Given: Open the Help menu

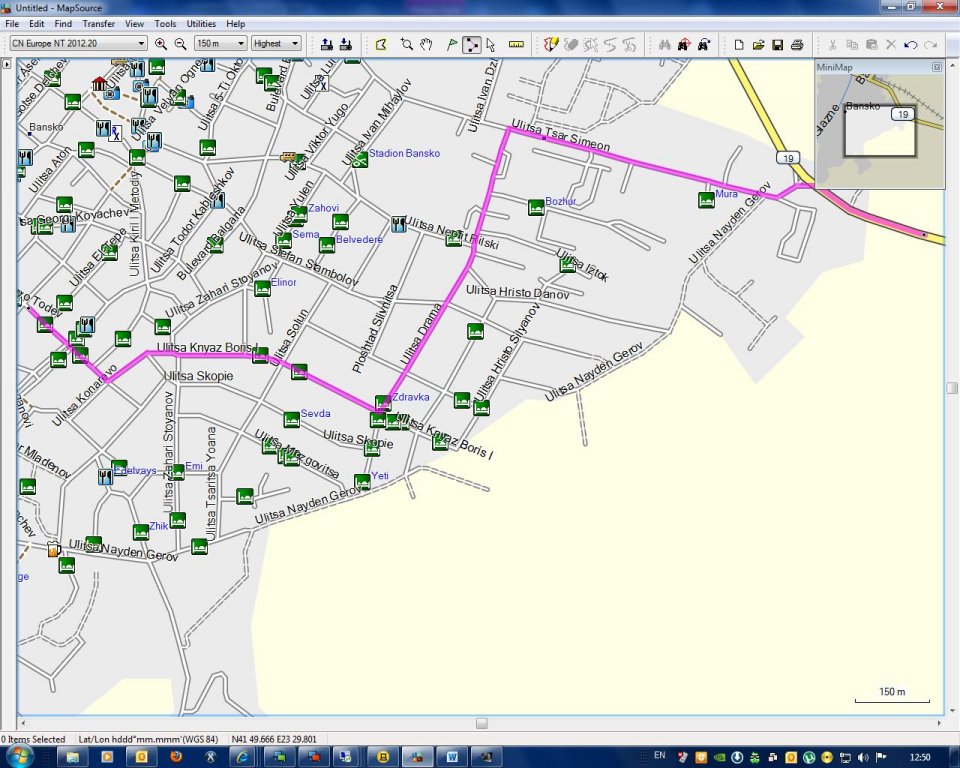Looking at the screenshot, I should pos(236,24).
